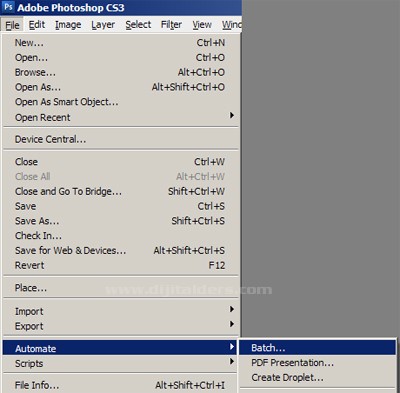Open the Select menu
The image size is (400, 393).
coord(138,25)
